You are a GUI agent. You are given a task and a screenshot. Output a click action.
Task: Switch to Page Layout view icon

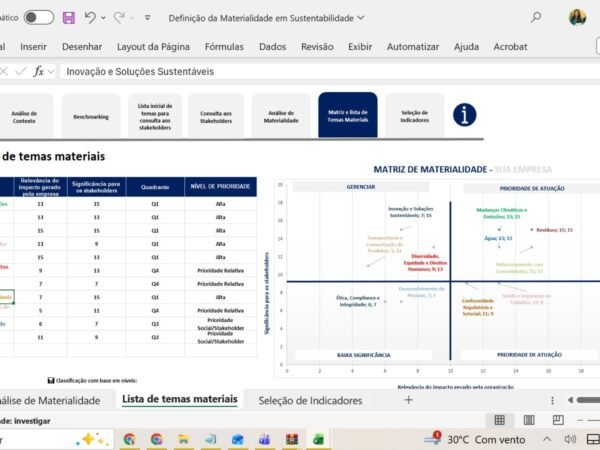pyautogui.click(x=529, y=420)
